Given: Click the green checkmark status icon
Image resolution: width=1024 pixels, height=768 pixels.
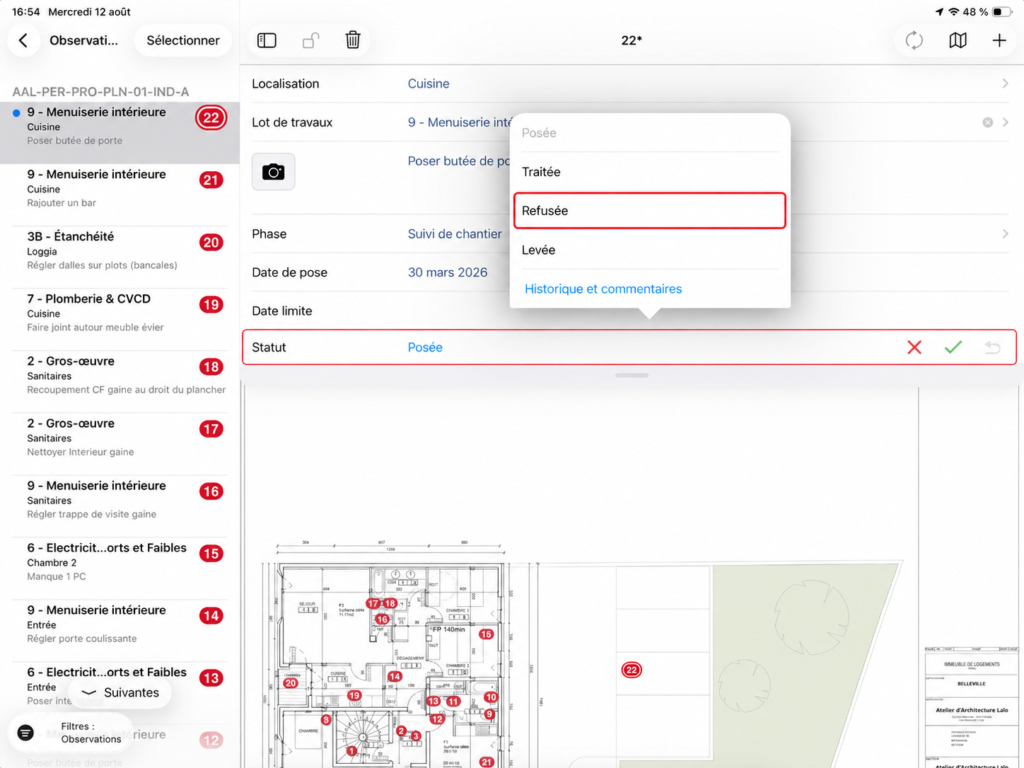Looking at the screenshot, I should pyautogui.click(x=953, y=347).
